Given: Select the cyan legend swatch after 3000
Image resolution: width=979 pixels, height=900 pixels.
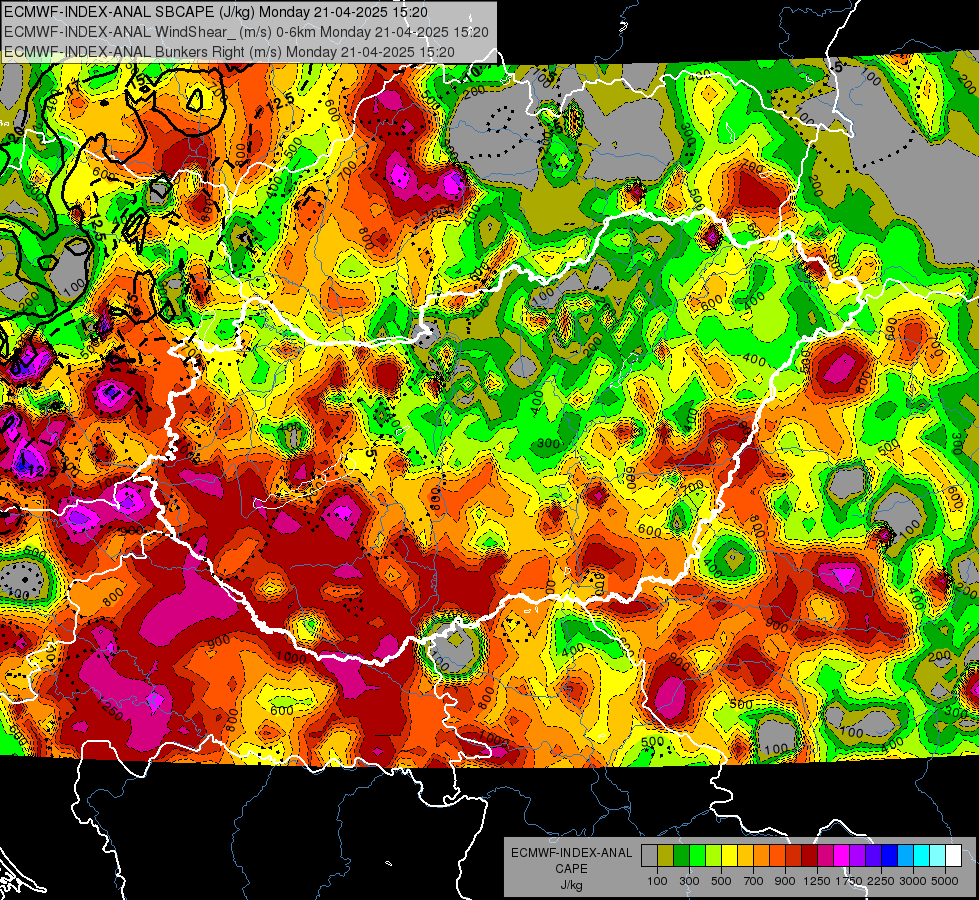Looking at the screenshot, I should (x=922, y=856).
